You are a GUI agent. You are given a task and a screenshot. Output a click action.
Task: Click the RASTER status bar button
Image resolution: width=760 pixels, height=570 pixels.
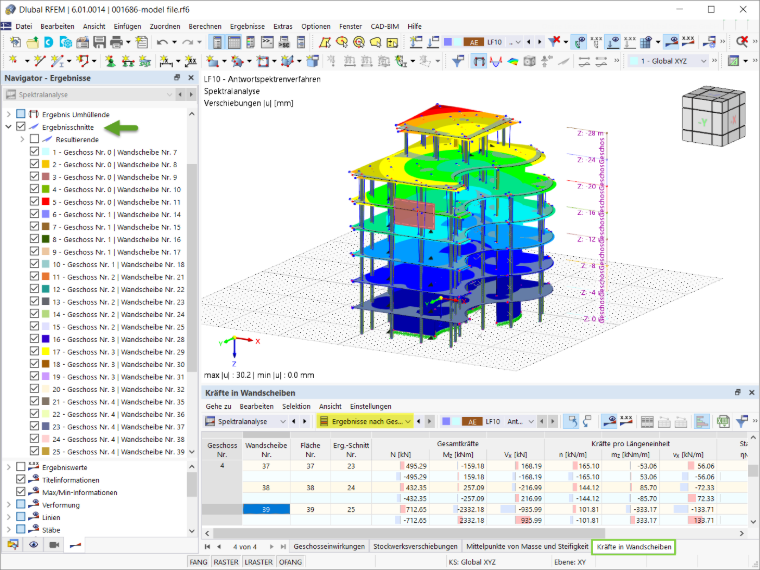pos(226,562)
